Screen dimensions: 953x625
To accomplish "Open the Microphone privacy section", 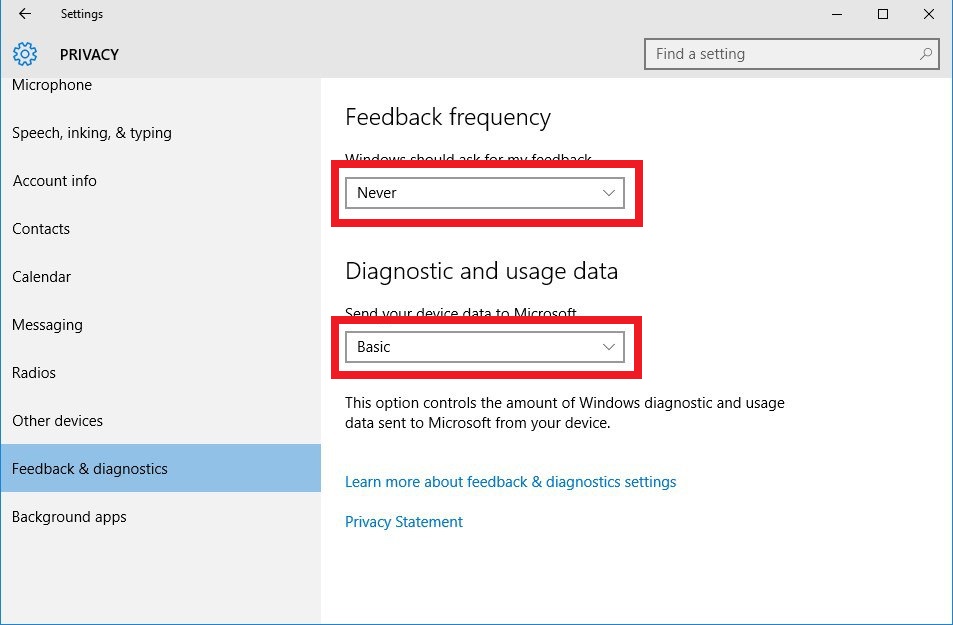I will (x=52, y=86).
